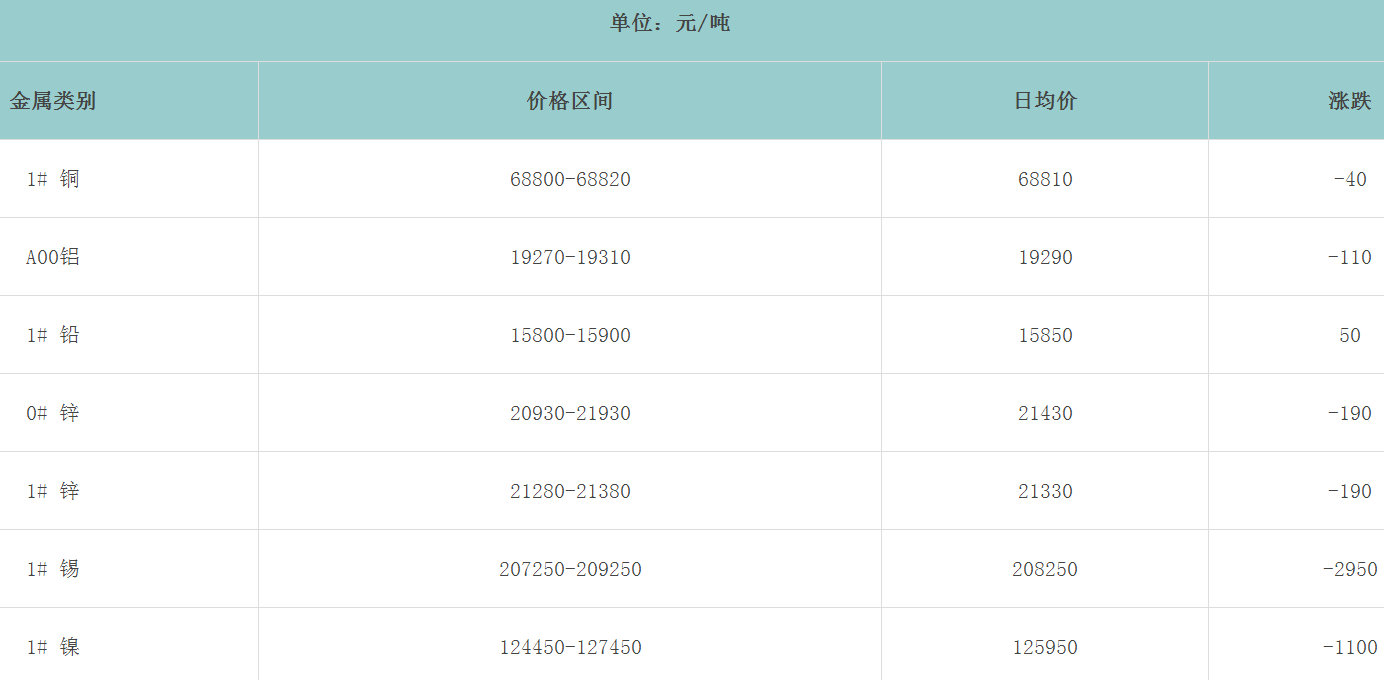Select the -110 change value for A00铝
The image size is (1384, 680).
coord(1349,258)
